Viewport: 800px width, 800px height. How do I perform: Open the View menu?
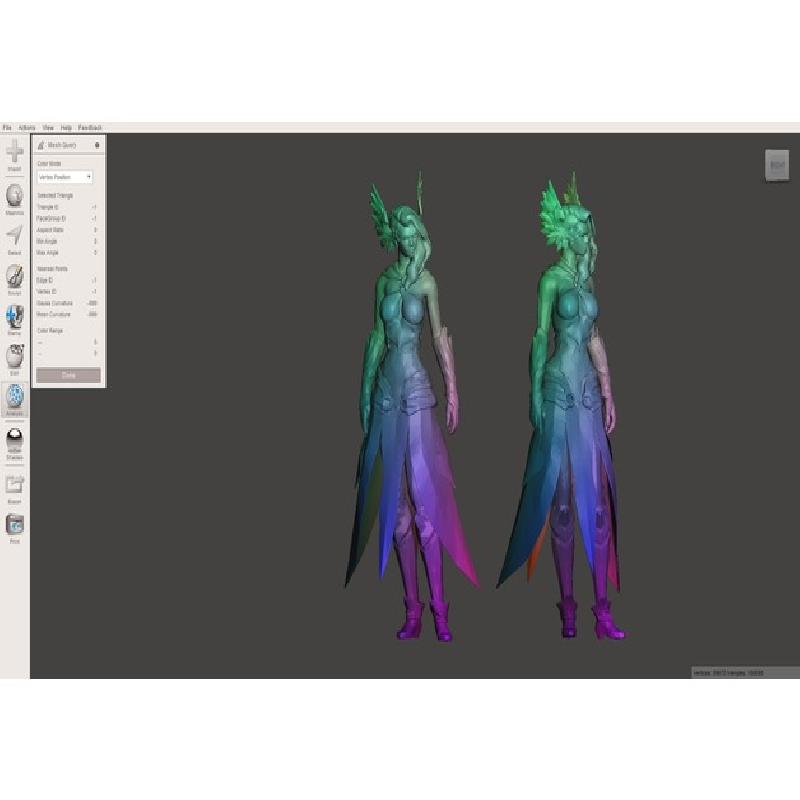click(48, 128)
